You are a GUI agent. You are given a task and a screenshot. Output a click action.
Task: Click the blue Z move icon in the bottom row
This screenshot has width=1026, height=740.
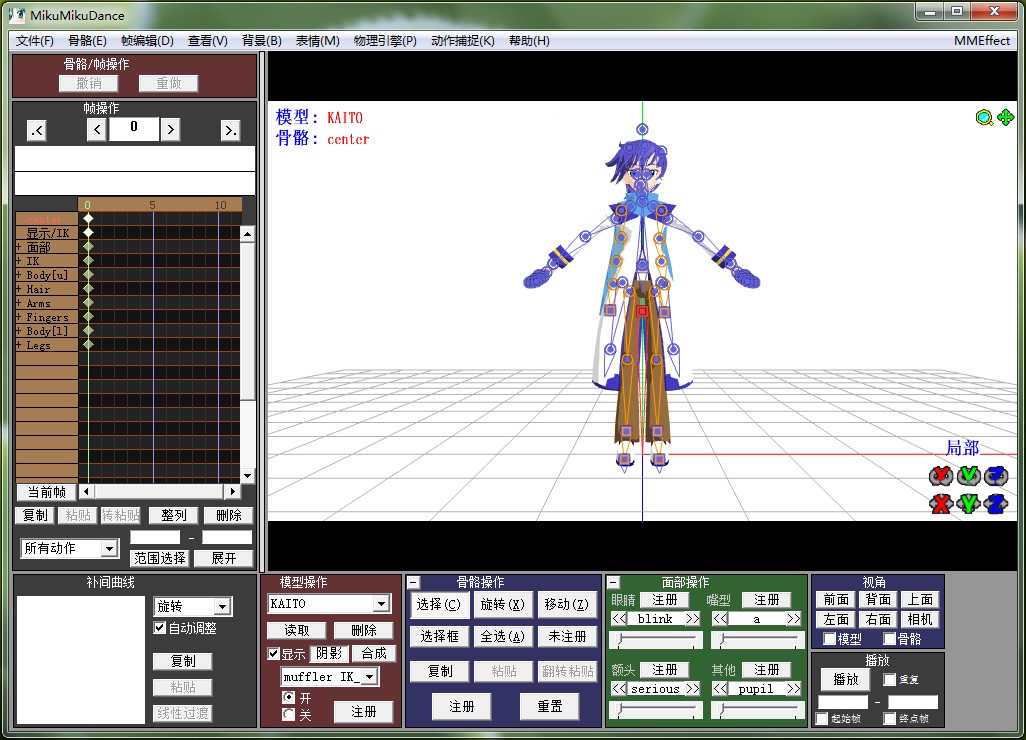[x=996, y=503]
